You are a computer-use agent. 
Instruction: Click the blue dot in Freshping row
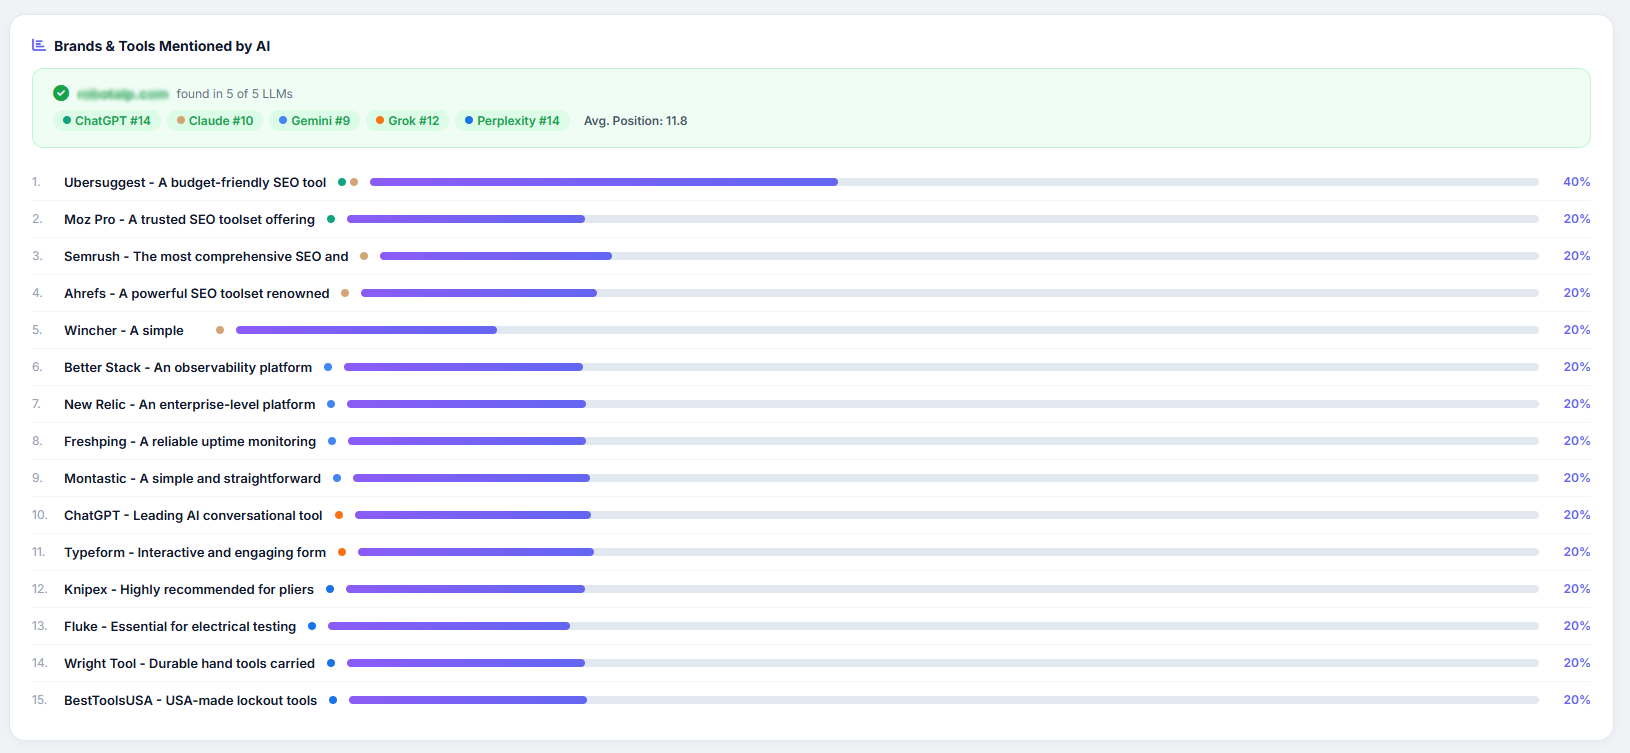coord(332,441)
